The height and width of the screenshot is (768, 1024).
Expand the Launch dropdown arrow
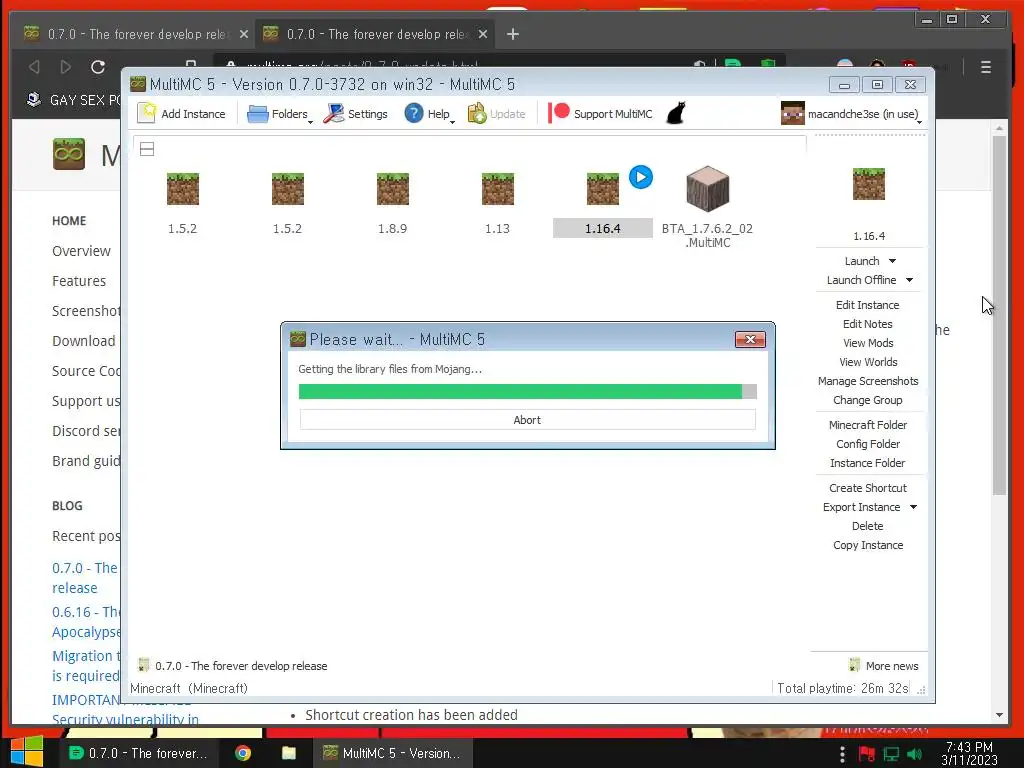point(892,261)
